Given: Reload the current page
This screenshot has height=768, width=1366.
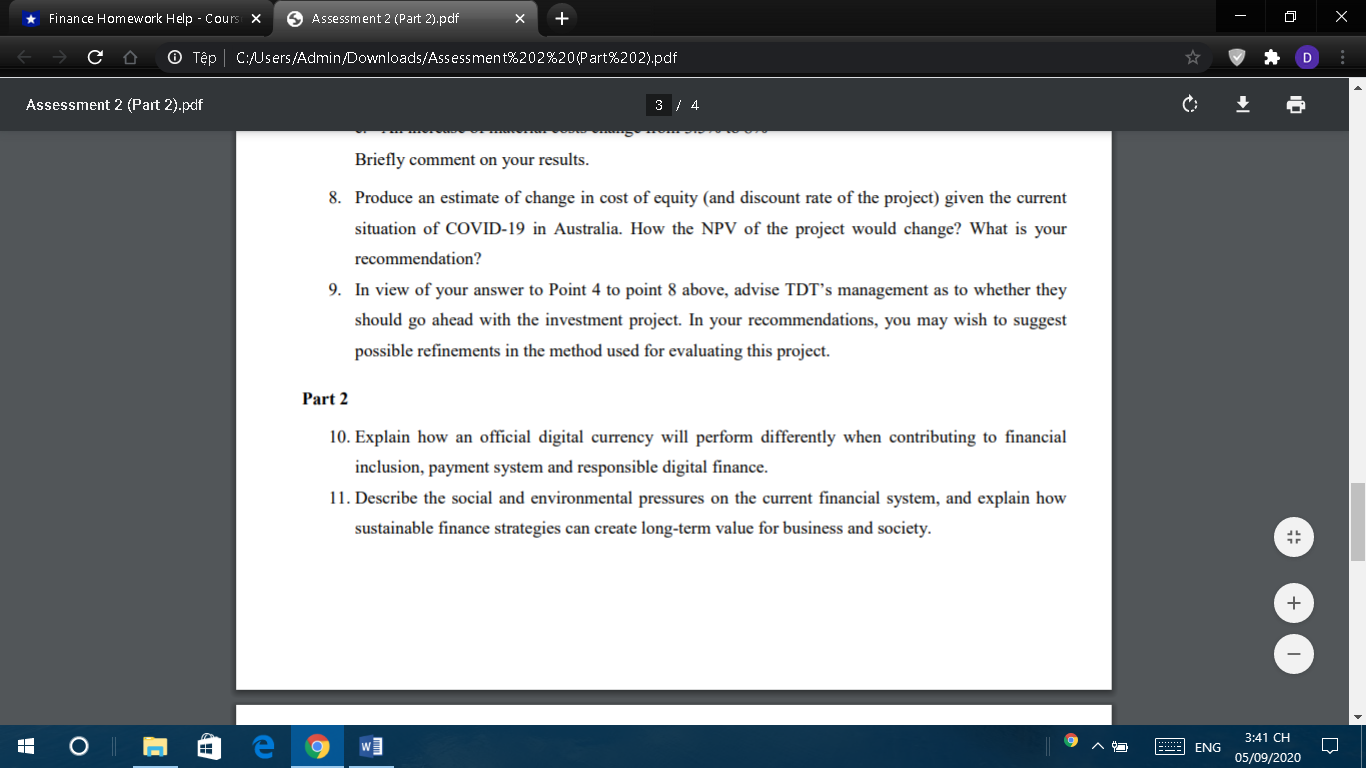Looking at the screenshot, I should (x=93, y=57).
